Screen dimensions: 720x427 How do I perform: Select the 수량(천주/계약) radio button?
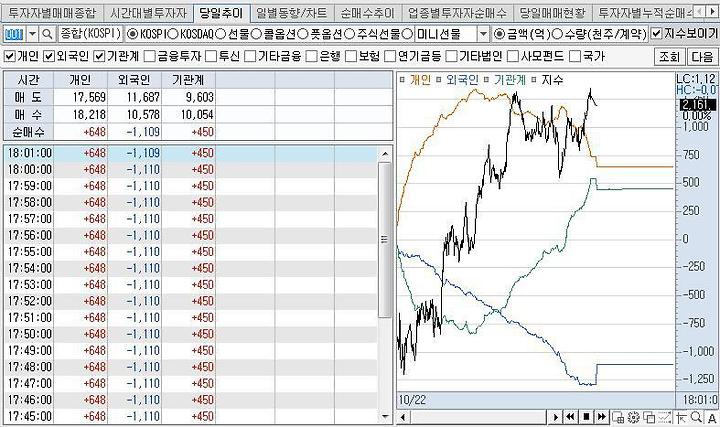coord(557,34)
